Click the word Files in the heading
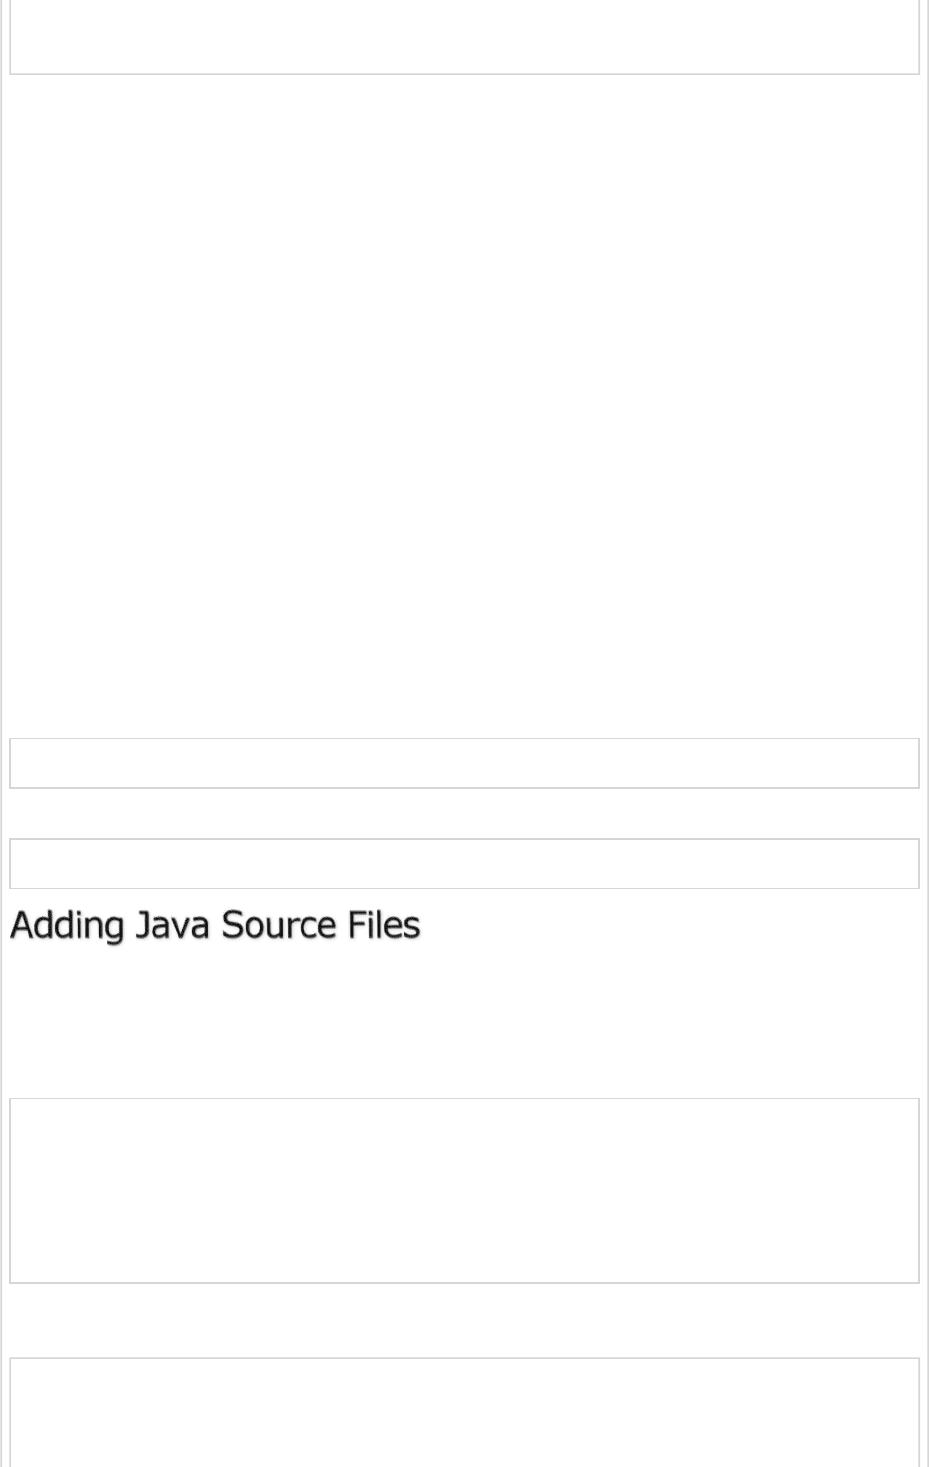The height and width of the screenshot is (1467, 929). (x=384, y=925)
